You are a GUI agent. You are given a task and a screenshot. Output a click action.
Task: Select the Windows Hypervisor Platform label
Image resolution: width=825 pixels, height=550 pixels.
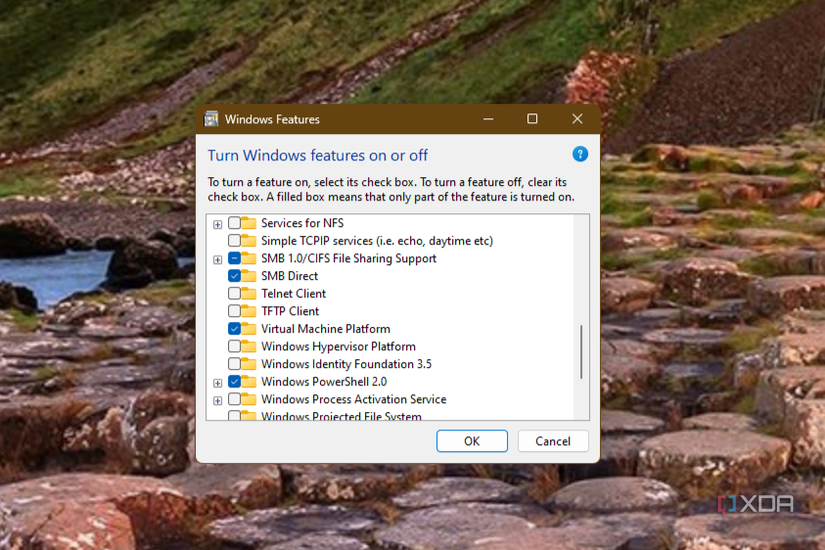tap(338, 347)
